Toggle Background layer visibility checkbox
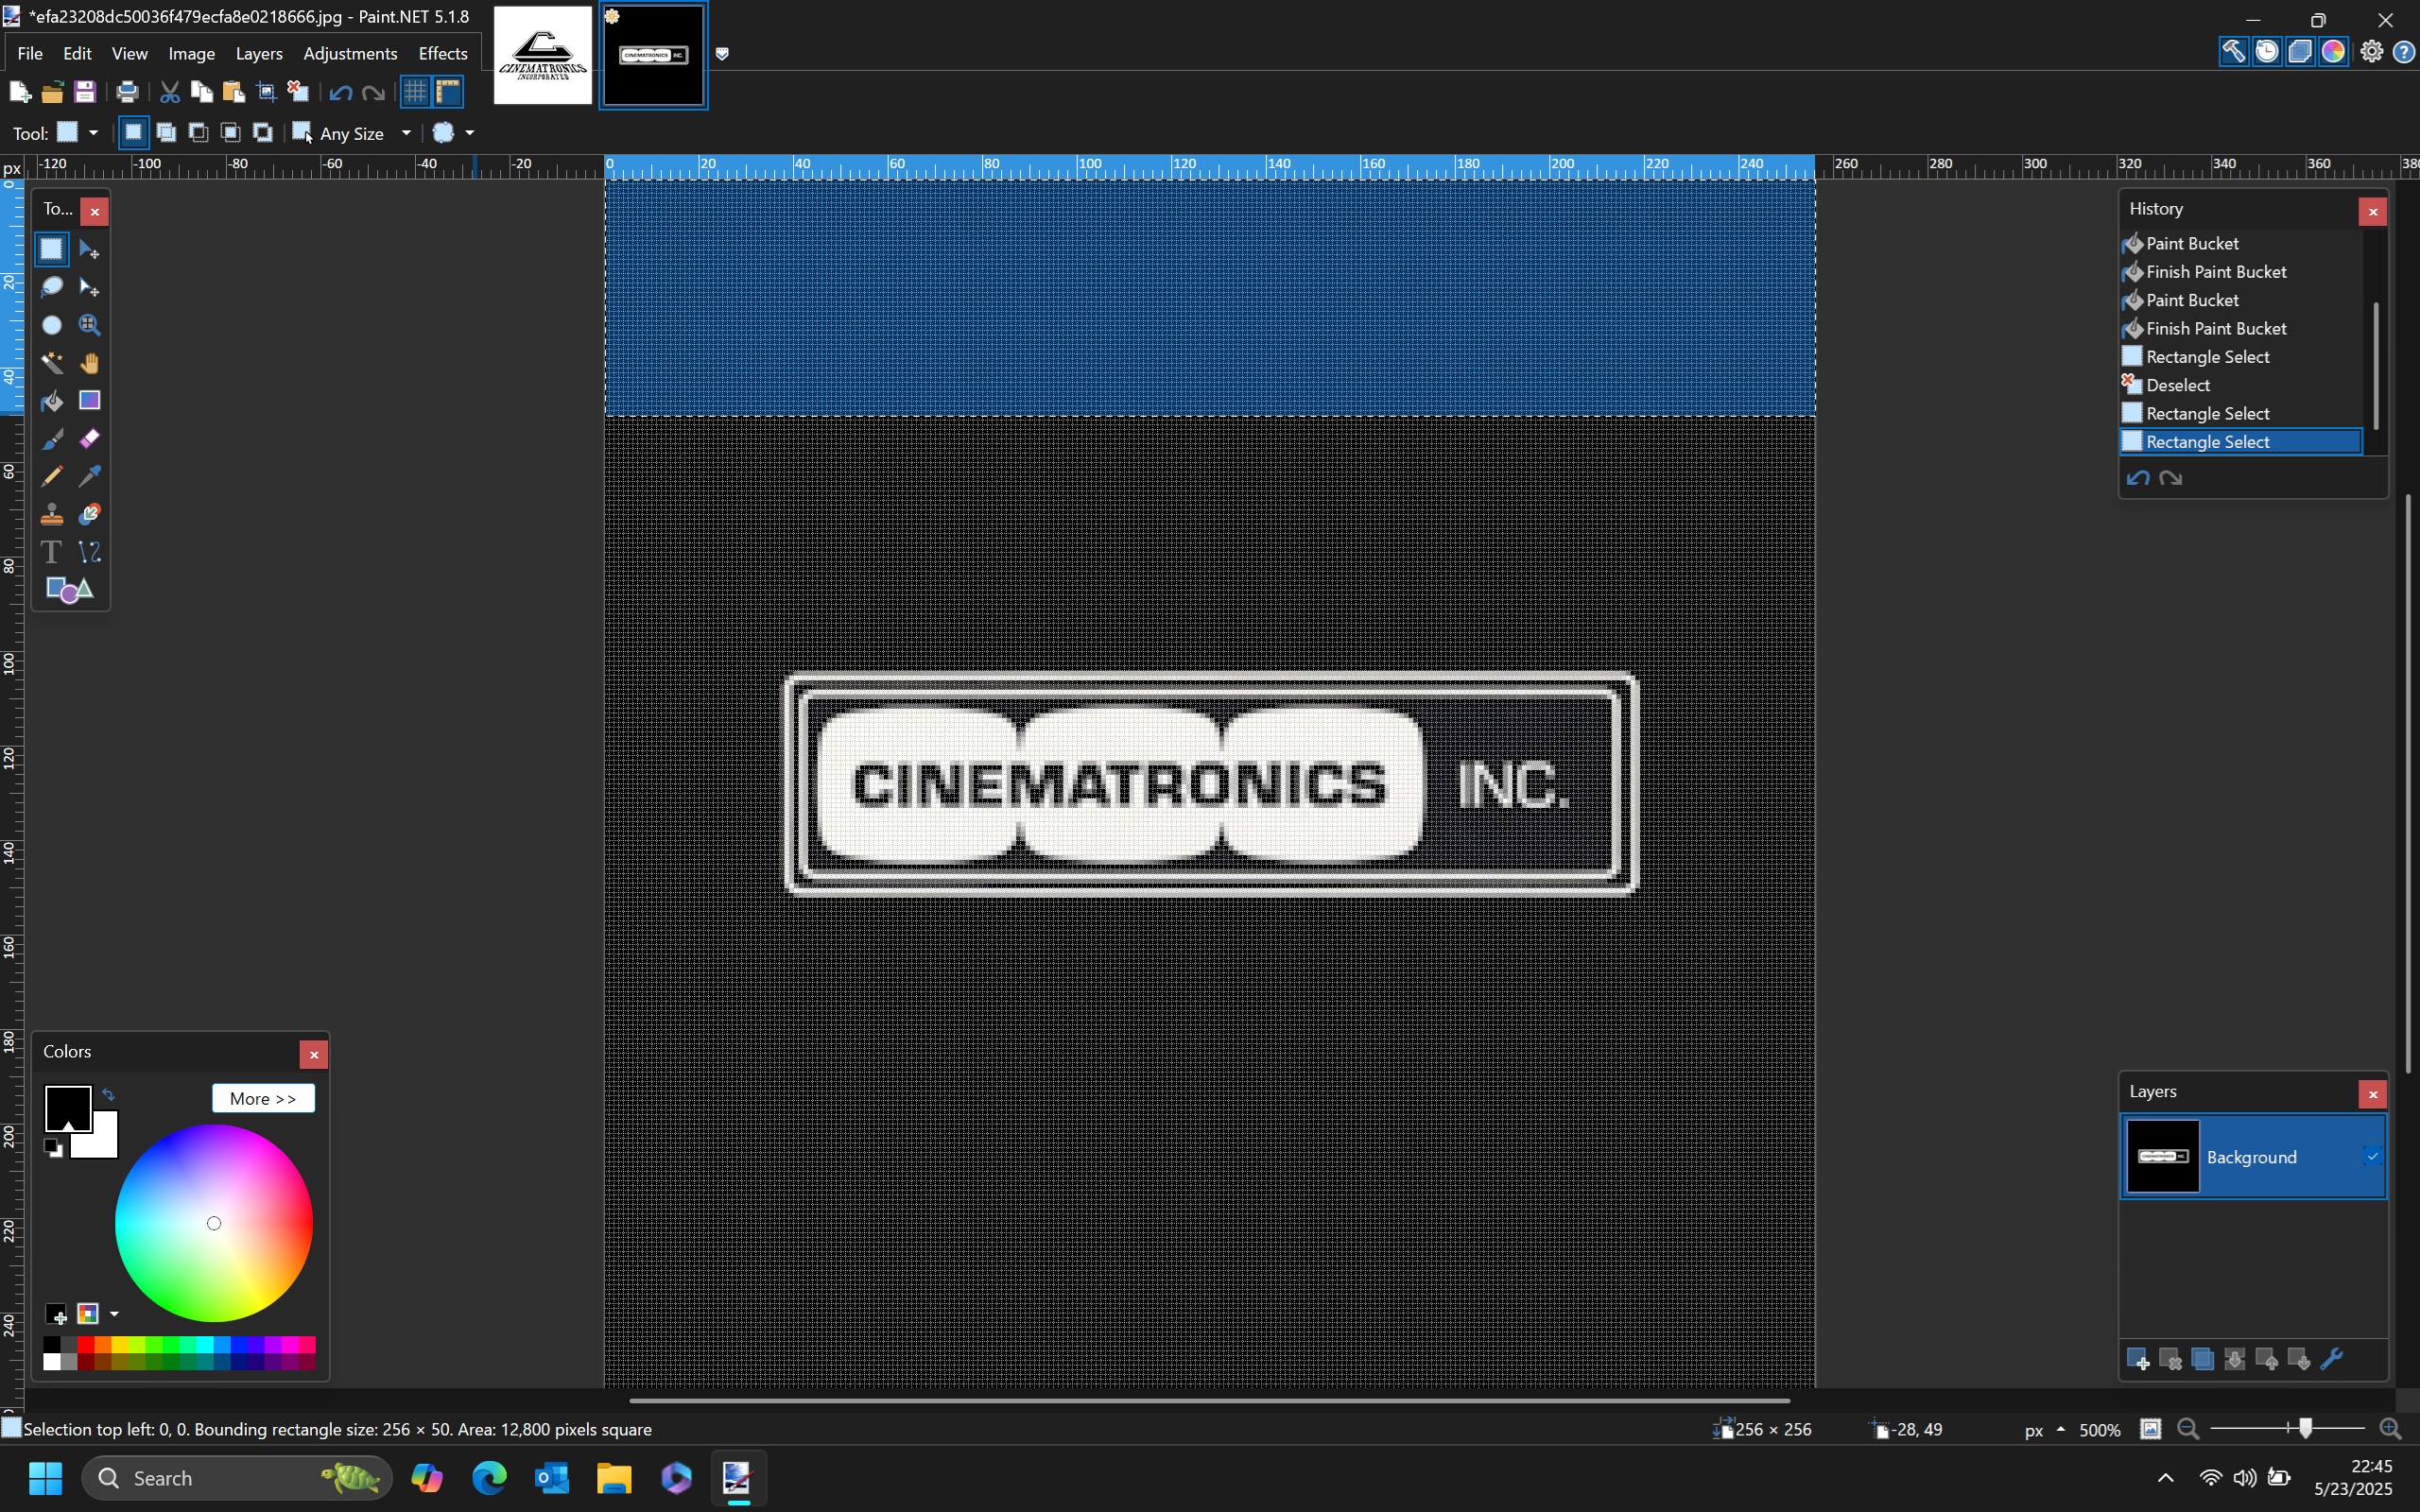This screenshot has height=1512, width=2420. 2372,1157
